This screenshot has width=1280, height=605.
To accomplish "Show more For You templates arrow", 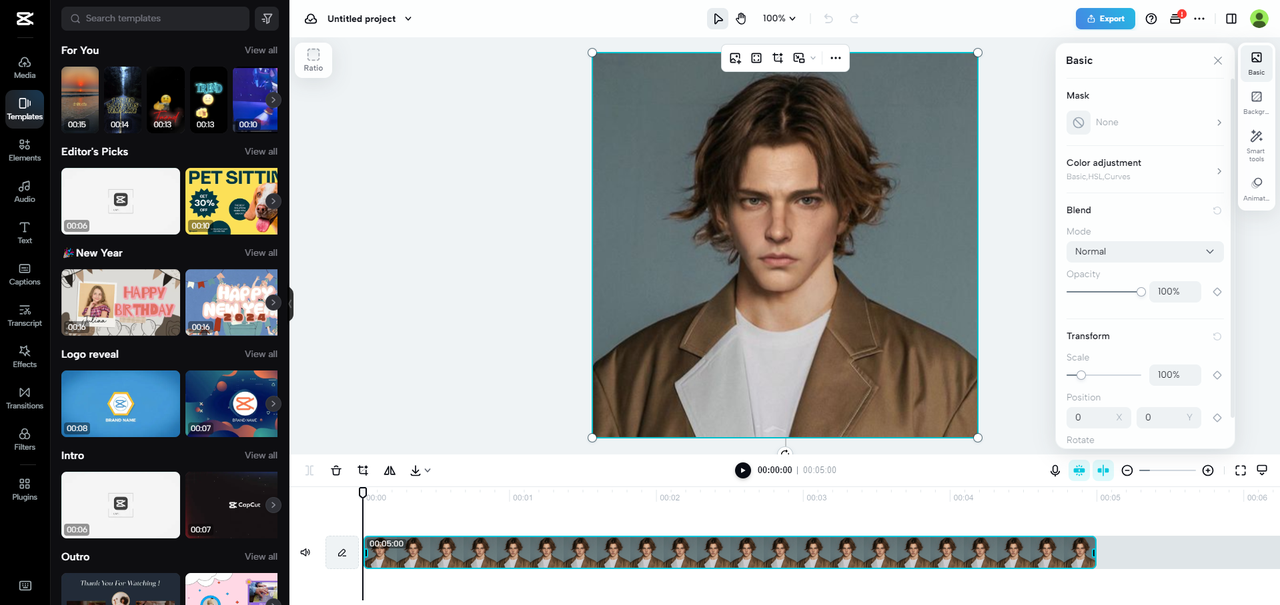I will coord(273,100).
